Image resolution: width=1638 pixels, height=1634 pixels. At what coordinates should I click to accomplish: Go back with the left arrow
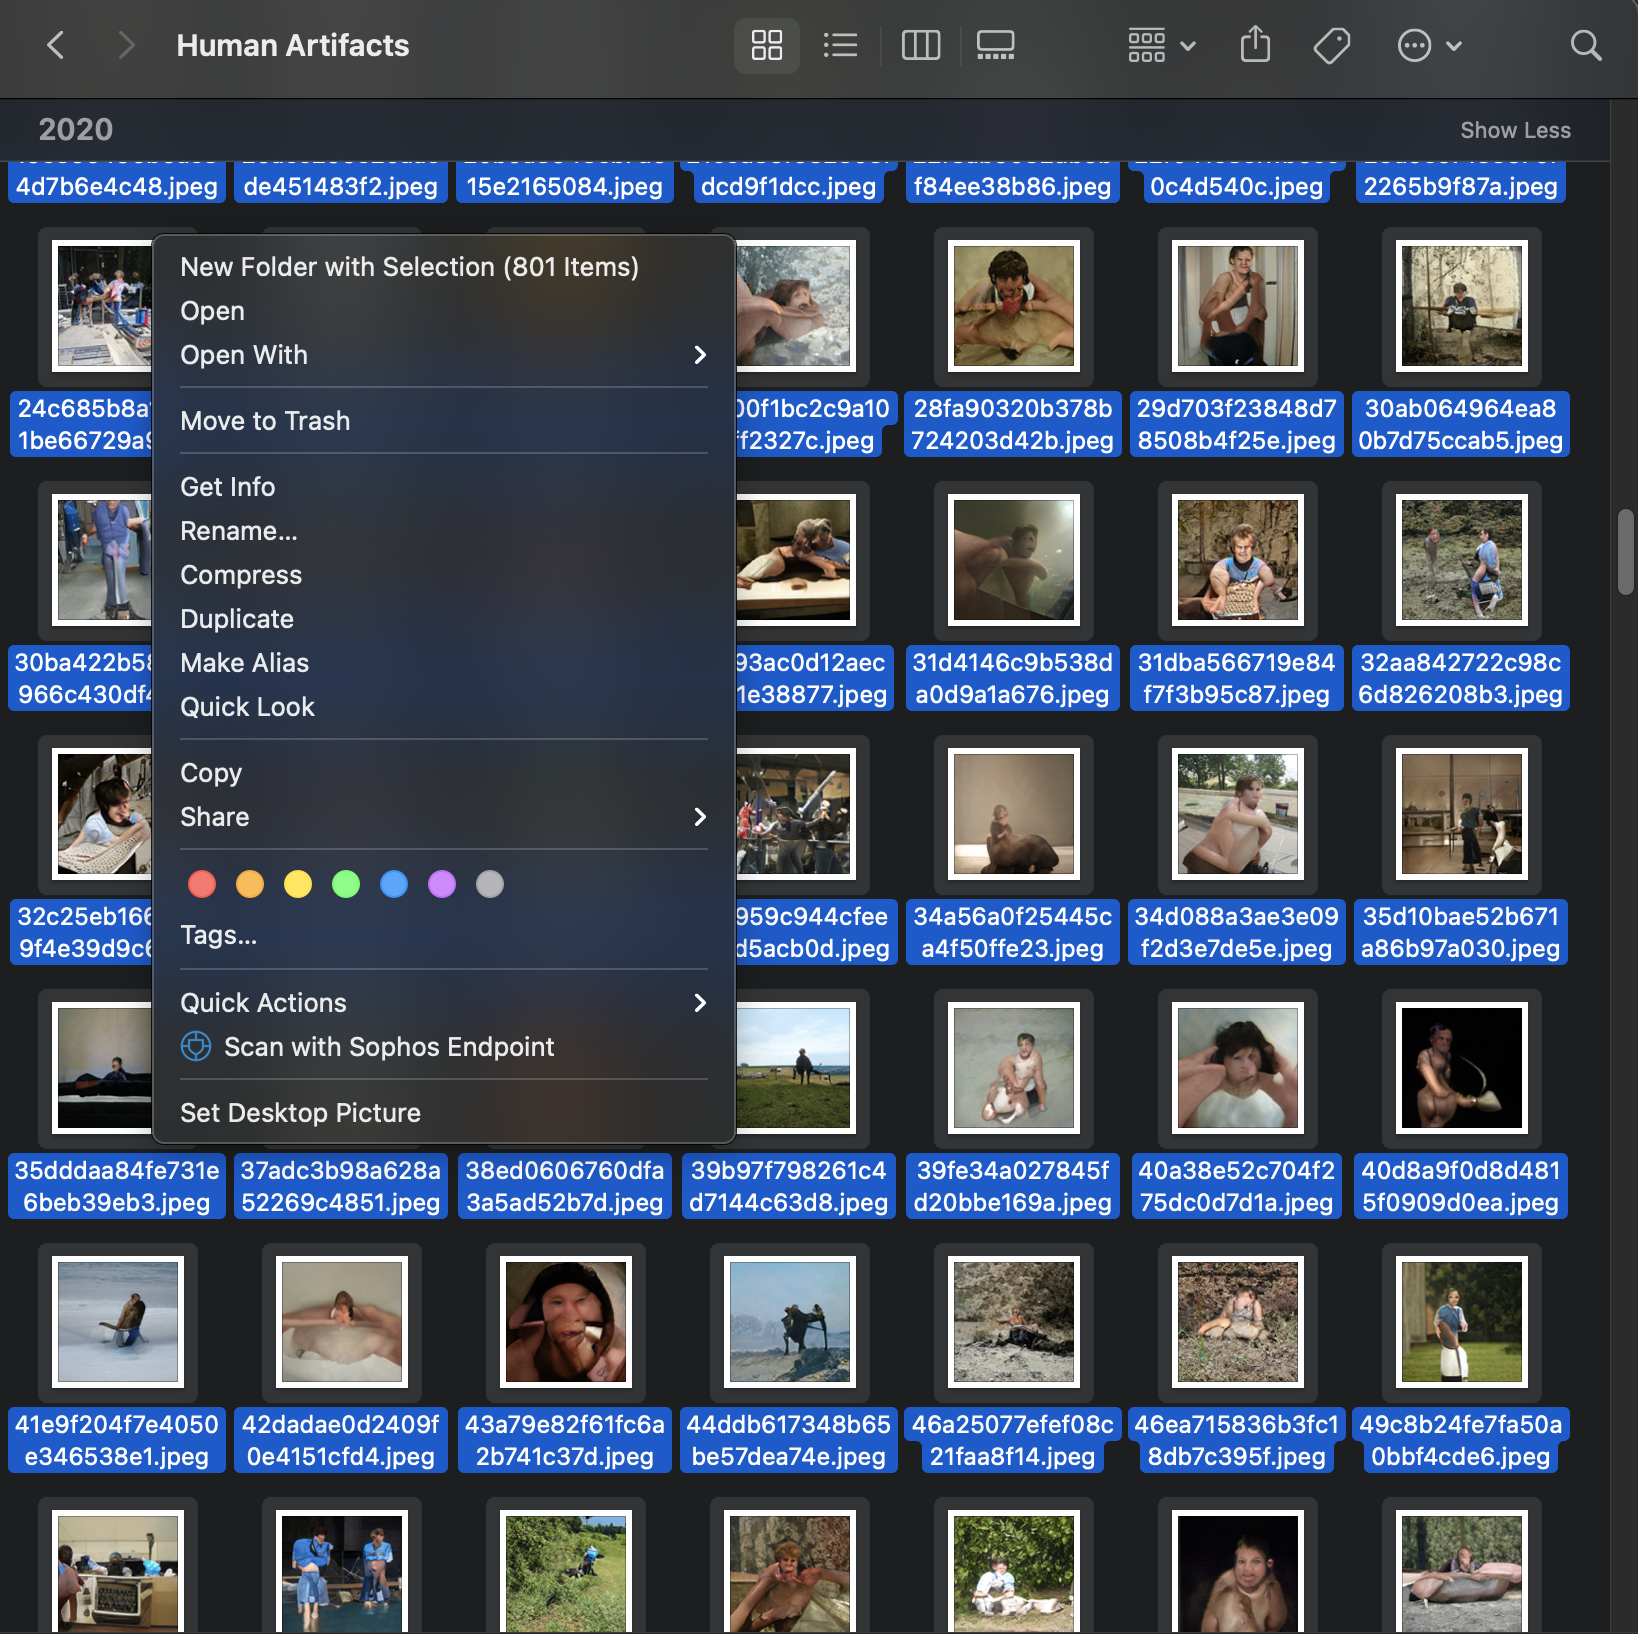coord(56,45)
